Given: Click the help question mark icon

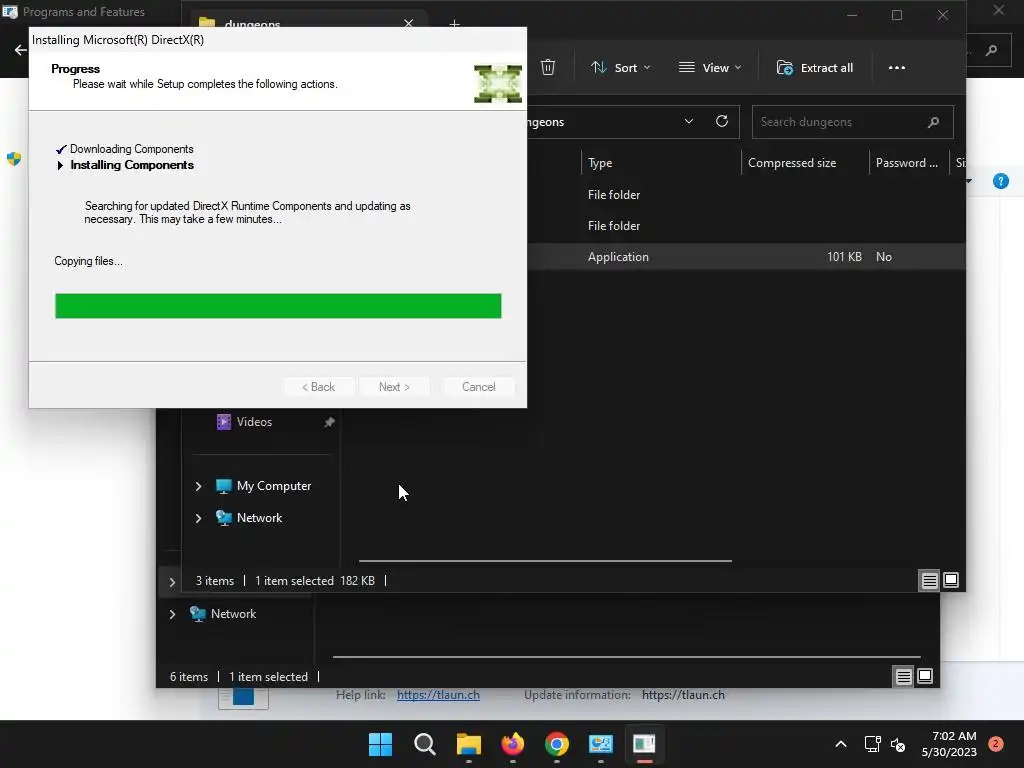Looking at the screenshot, I should click(x=1000, y=181).
